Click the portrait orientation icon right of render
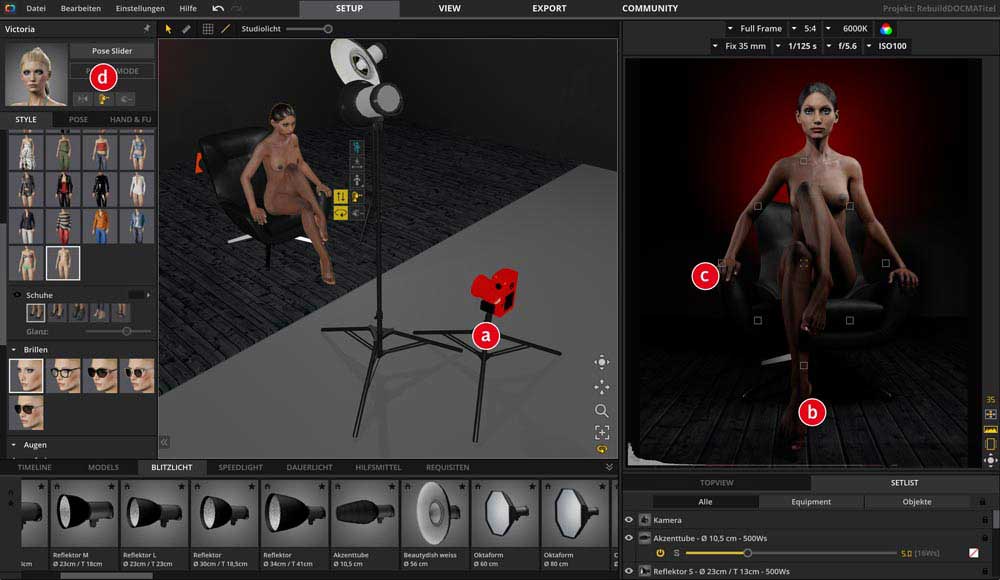Screen dimensions: 1000x580 990,444
